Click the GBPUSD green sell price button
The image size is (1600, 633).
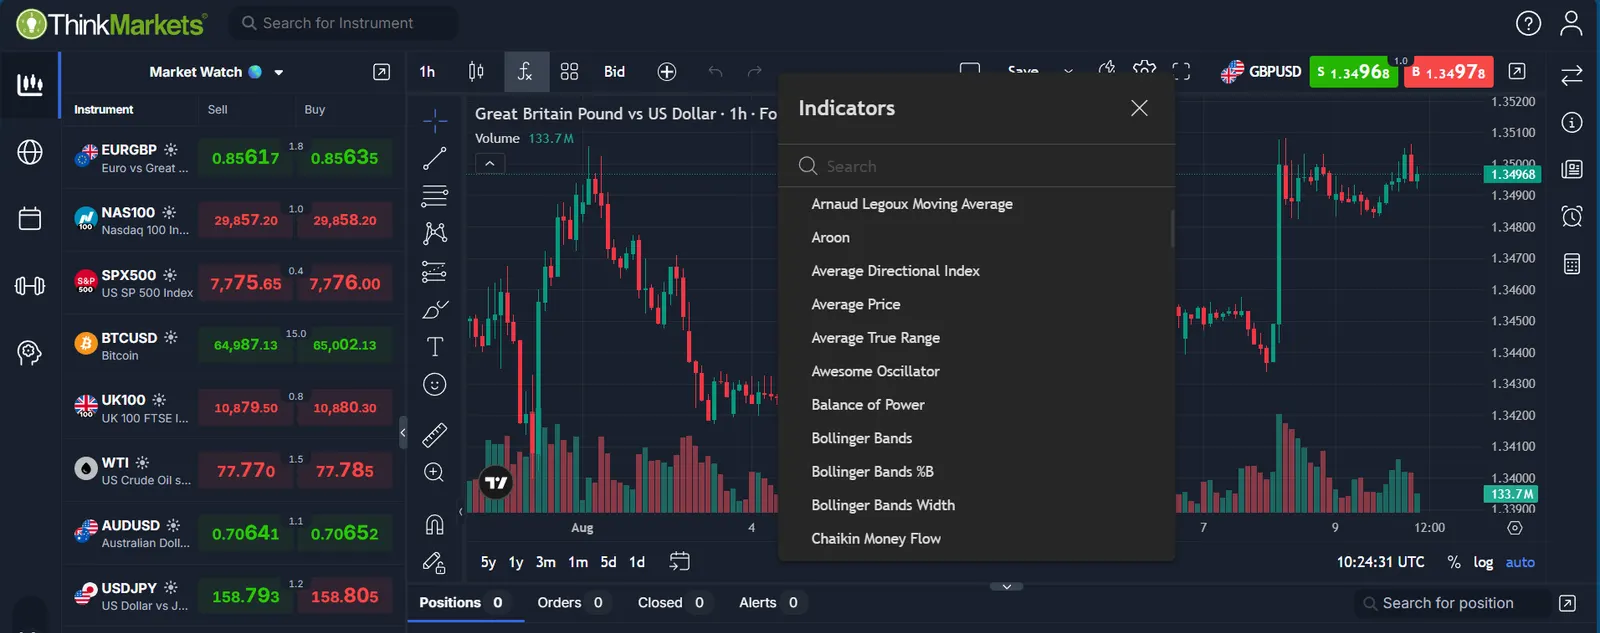pos(1354,72)
